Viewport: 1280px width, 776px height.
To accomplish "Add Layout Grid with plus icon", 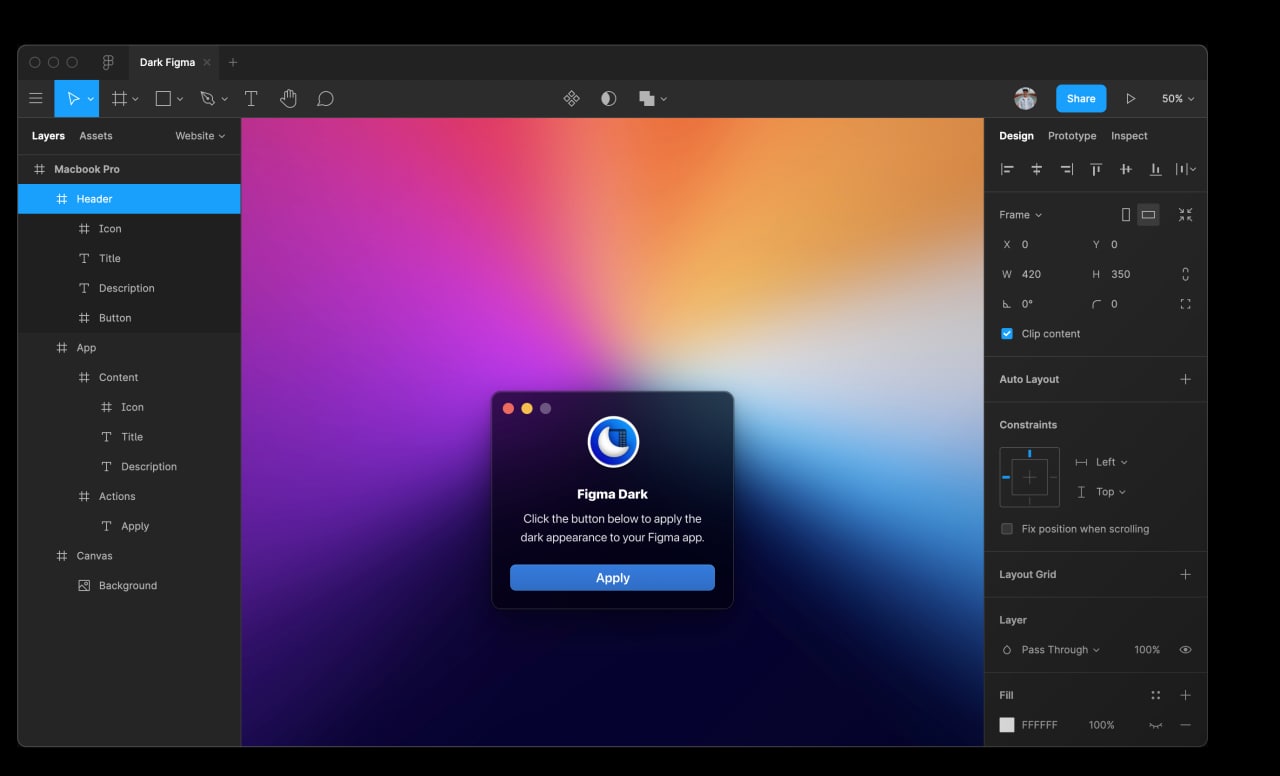I will (1185, 574).
